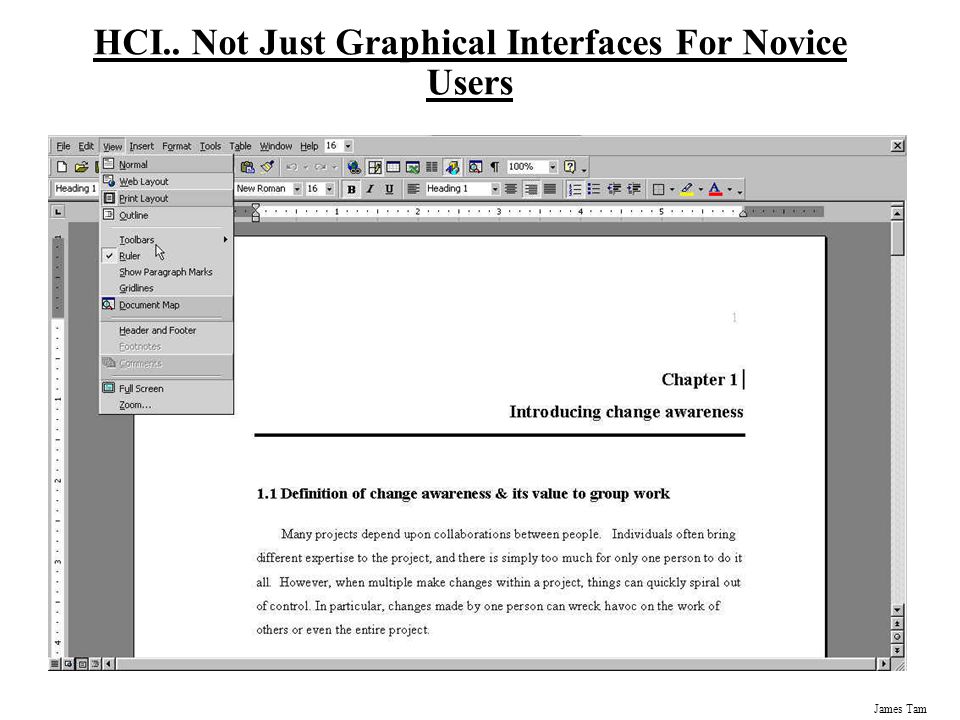This screenshot has width=960, height=720.
Task: Click Normal View icon at bottom left
Action: tap(55, 664)
